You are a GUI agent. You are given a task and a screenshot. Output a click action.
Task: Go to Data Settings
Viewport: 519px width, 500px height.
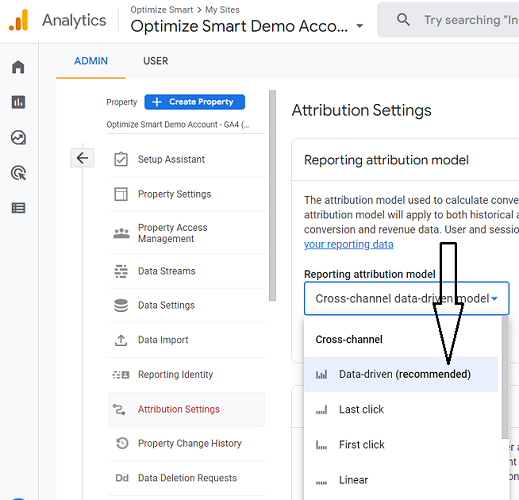[186, 305]
